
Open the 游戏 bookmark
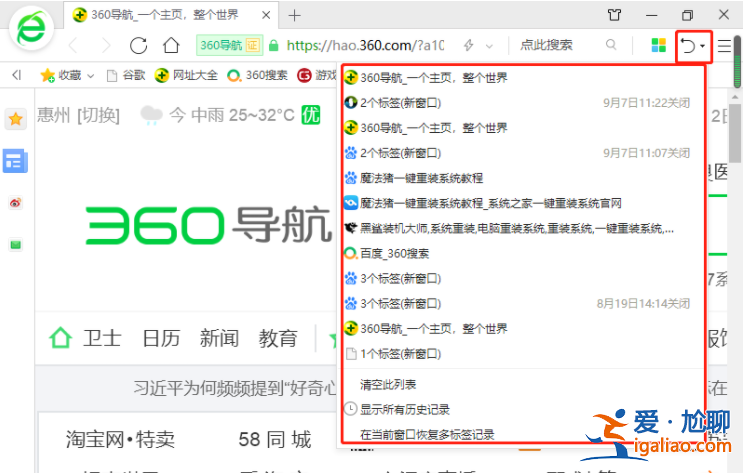click(317, 75)
